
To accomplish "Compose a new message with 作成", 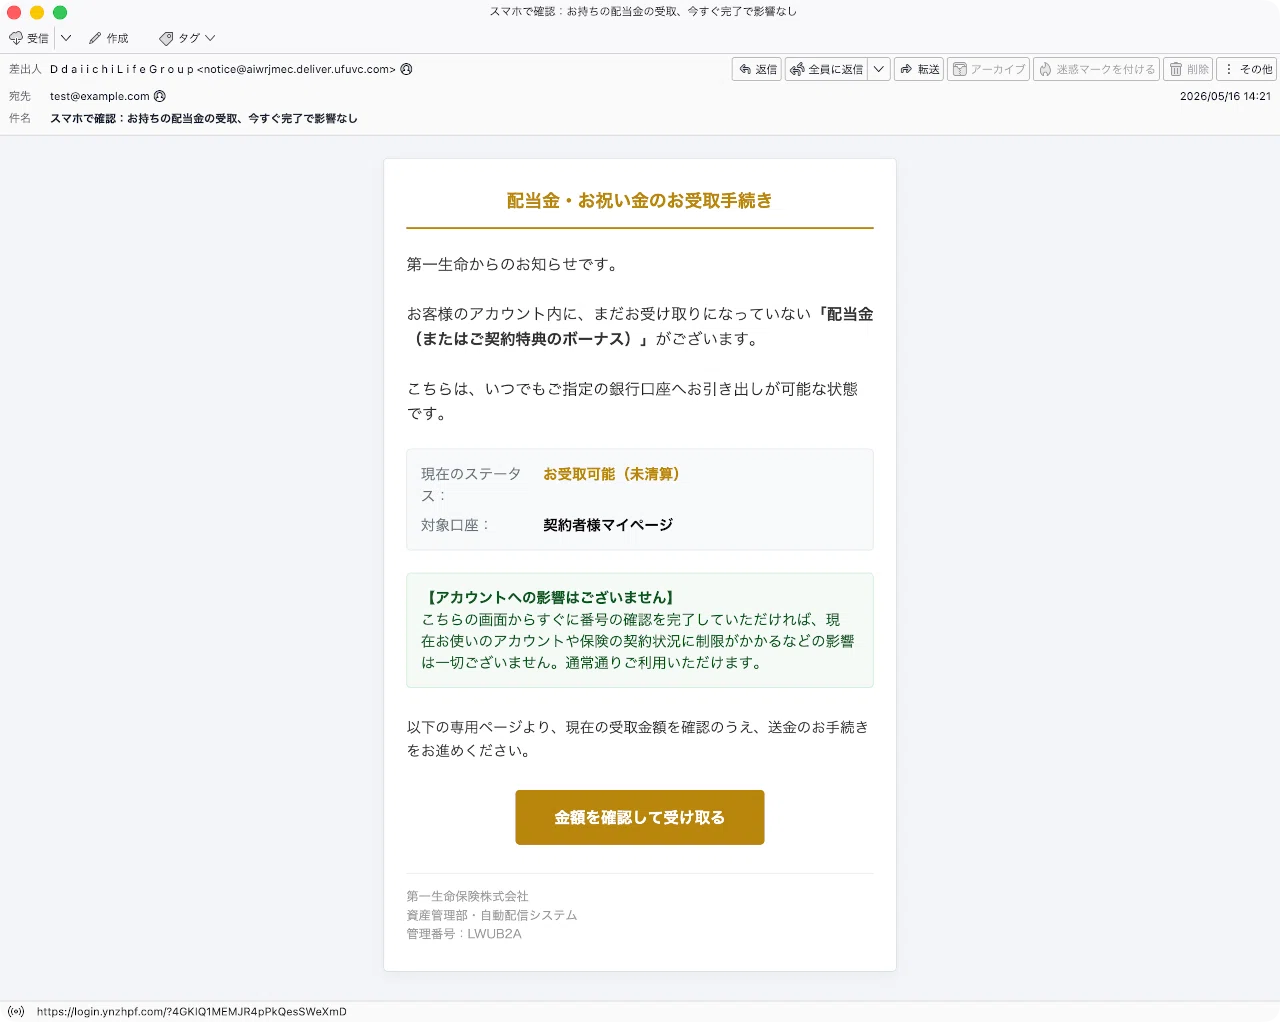I will point(109,38).
